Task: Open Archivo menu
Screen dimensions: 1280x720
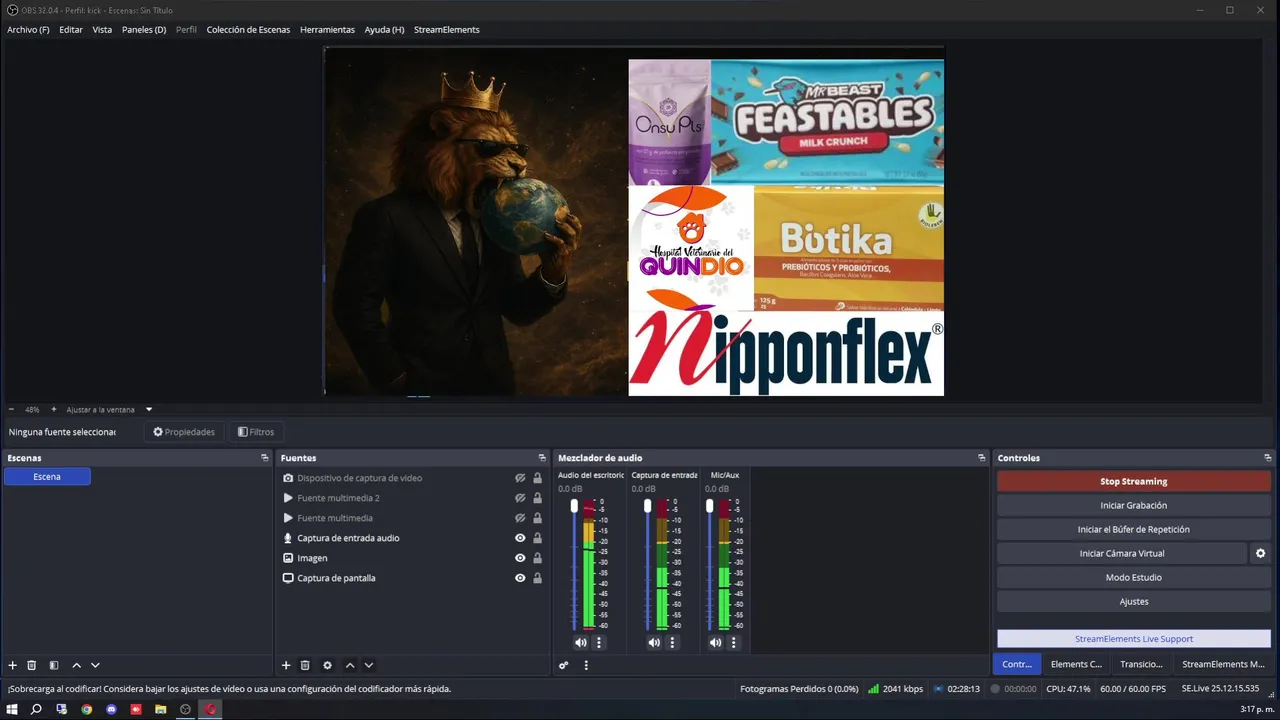Action: click(x=28, y=30)
